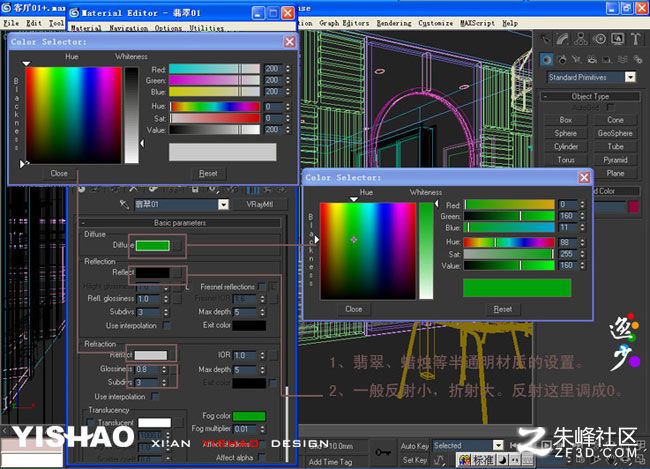This screenshot has height=469, width=650.
Task: Open the MAXScript menu
Action: (477, 23)
